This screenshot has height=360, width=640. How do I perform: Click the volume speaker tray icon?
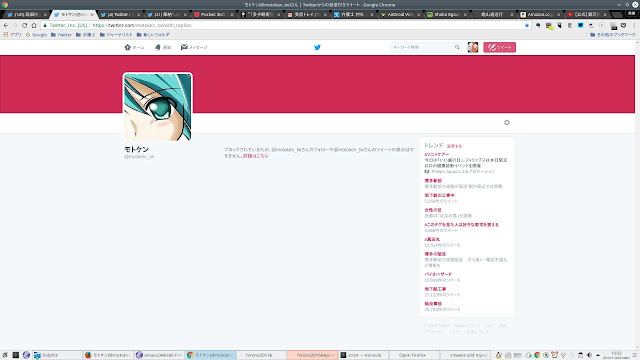[589, 355]
